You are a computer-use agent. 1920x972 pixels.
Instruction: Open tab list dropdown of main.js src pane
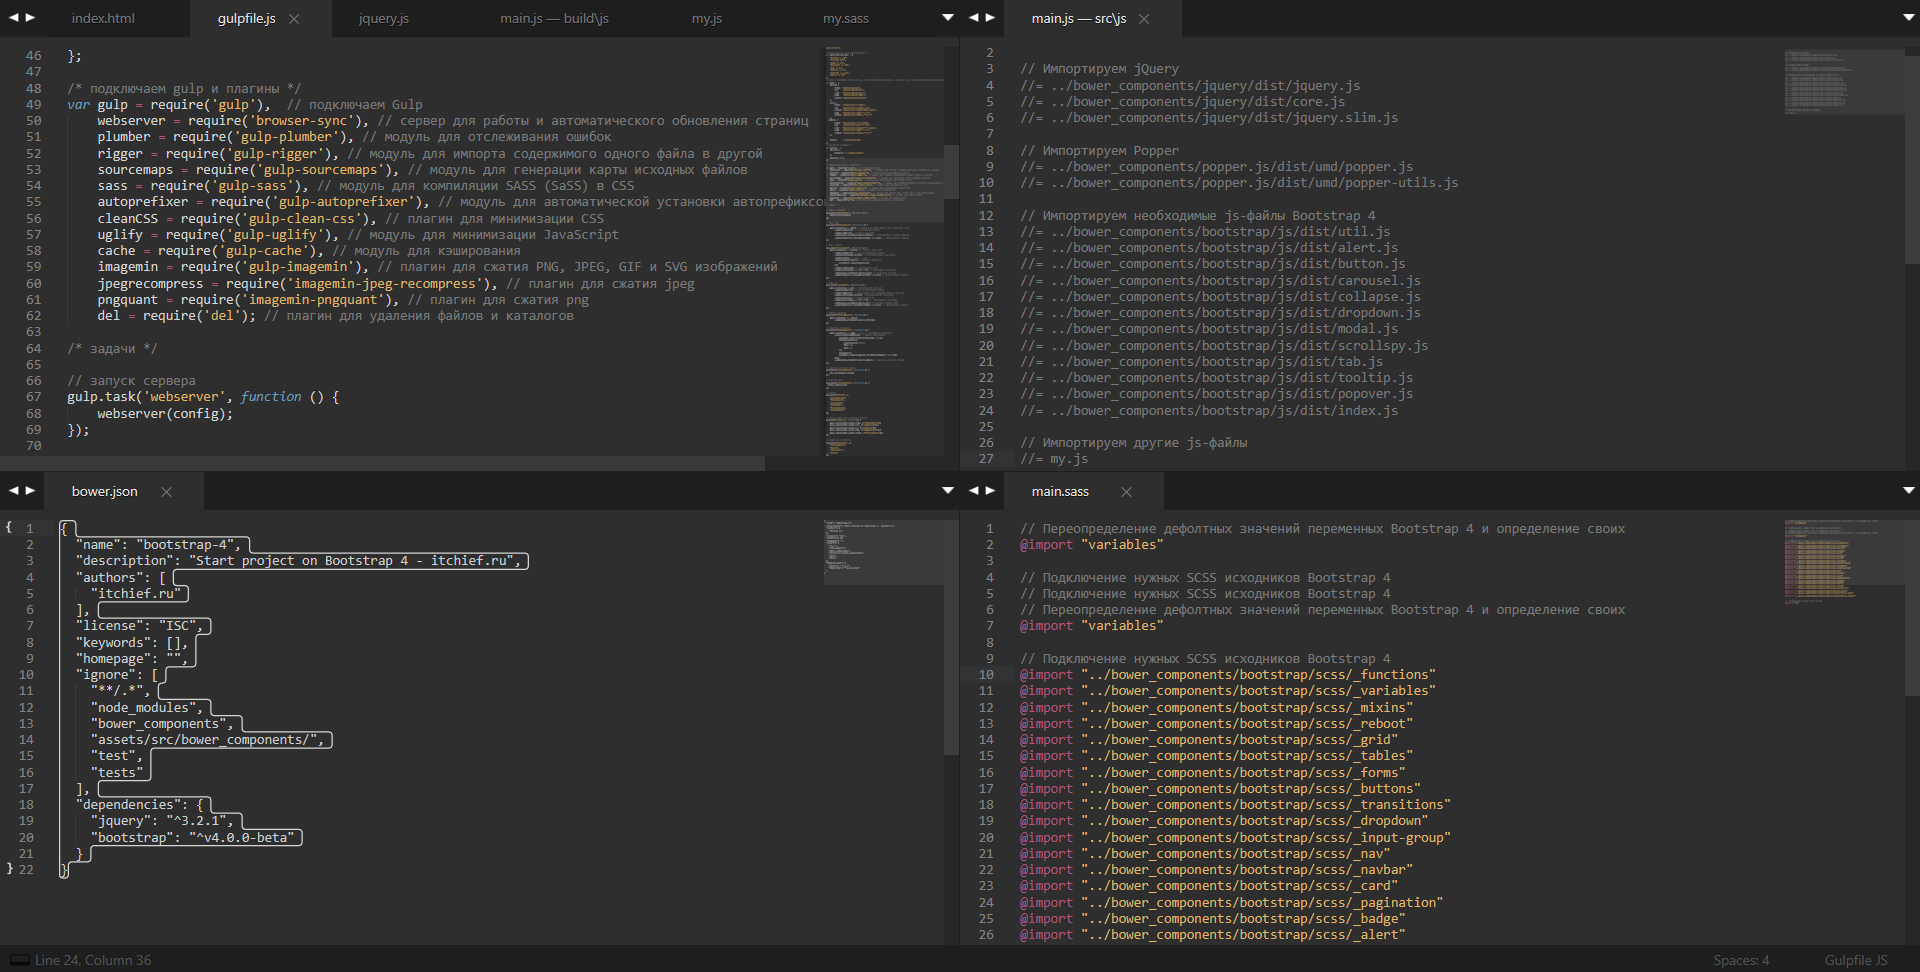tap(1908, 18)
